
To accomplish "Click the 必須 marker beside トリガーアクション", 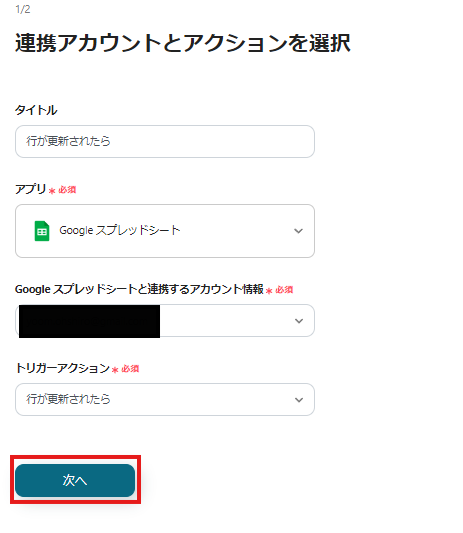I will pyautogui.click(x=130, y=368).
